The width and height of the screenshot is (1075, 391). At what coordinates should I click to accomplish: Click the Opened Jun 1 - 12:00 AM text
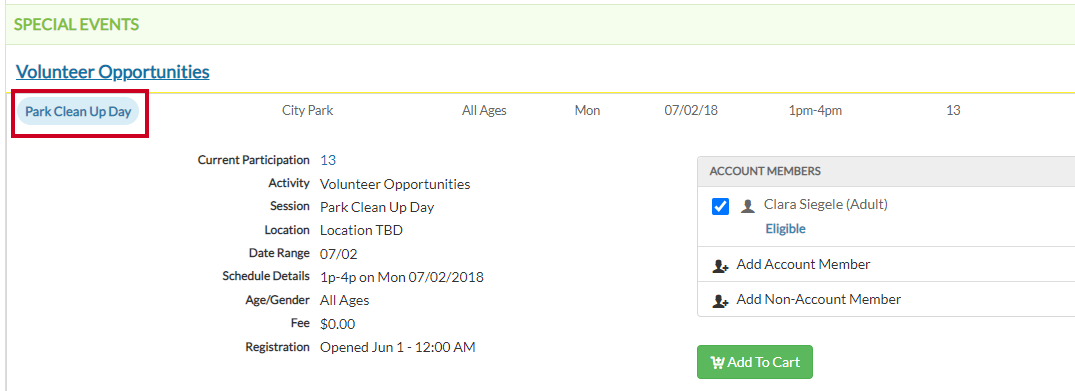pos(398,347)
